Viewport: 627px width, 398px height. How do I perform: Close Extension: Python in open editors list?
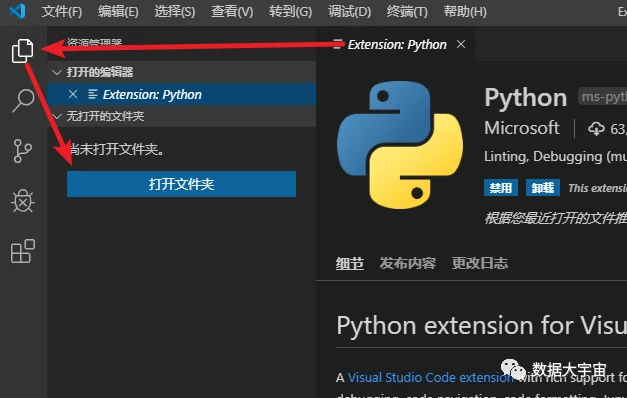[x=73, y=94]
